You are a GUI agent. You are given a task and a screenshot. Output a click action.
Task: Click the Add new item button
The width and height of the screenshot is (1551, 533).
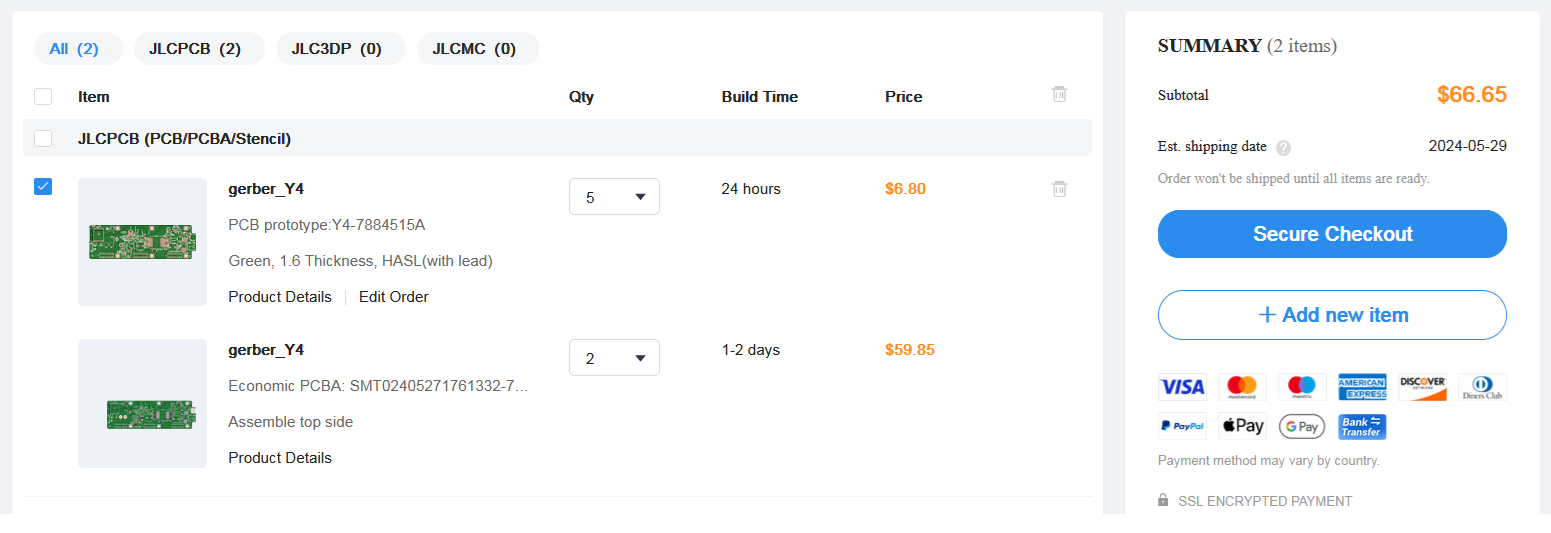point(1332,315)
